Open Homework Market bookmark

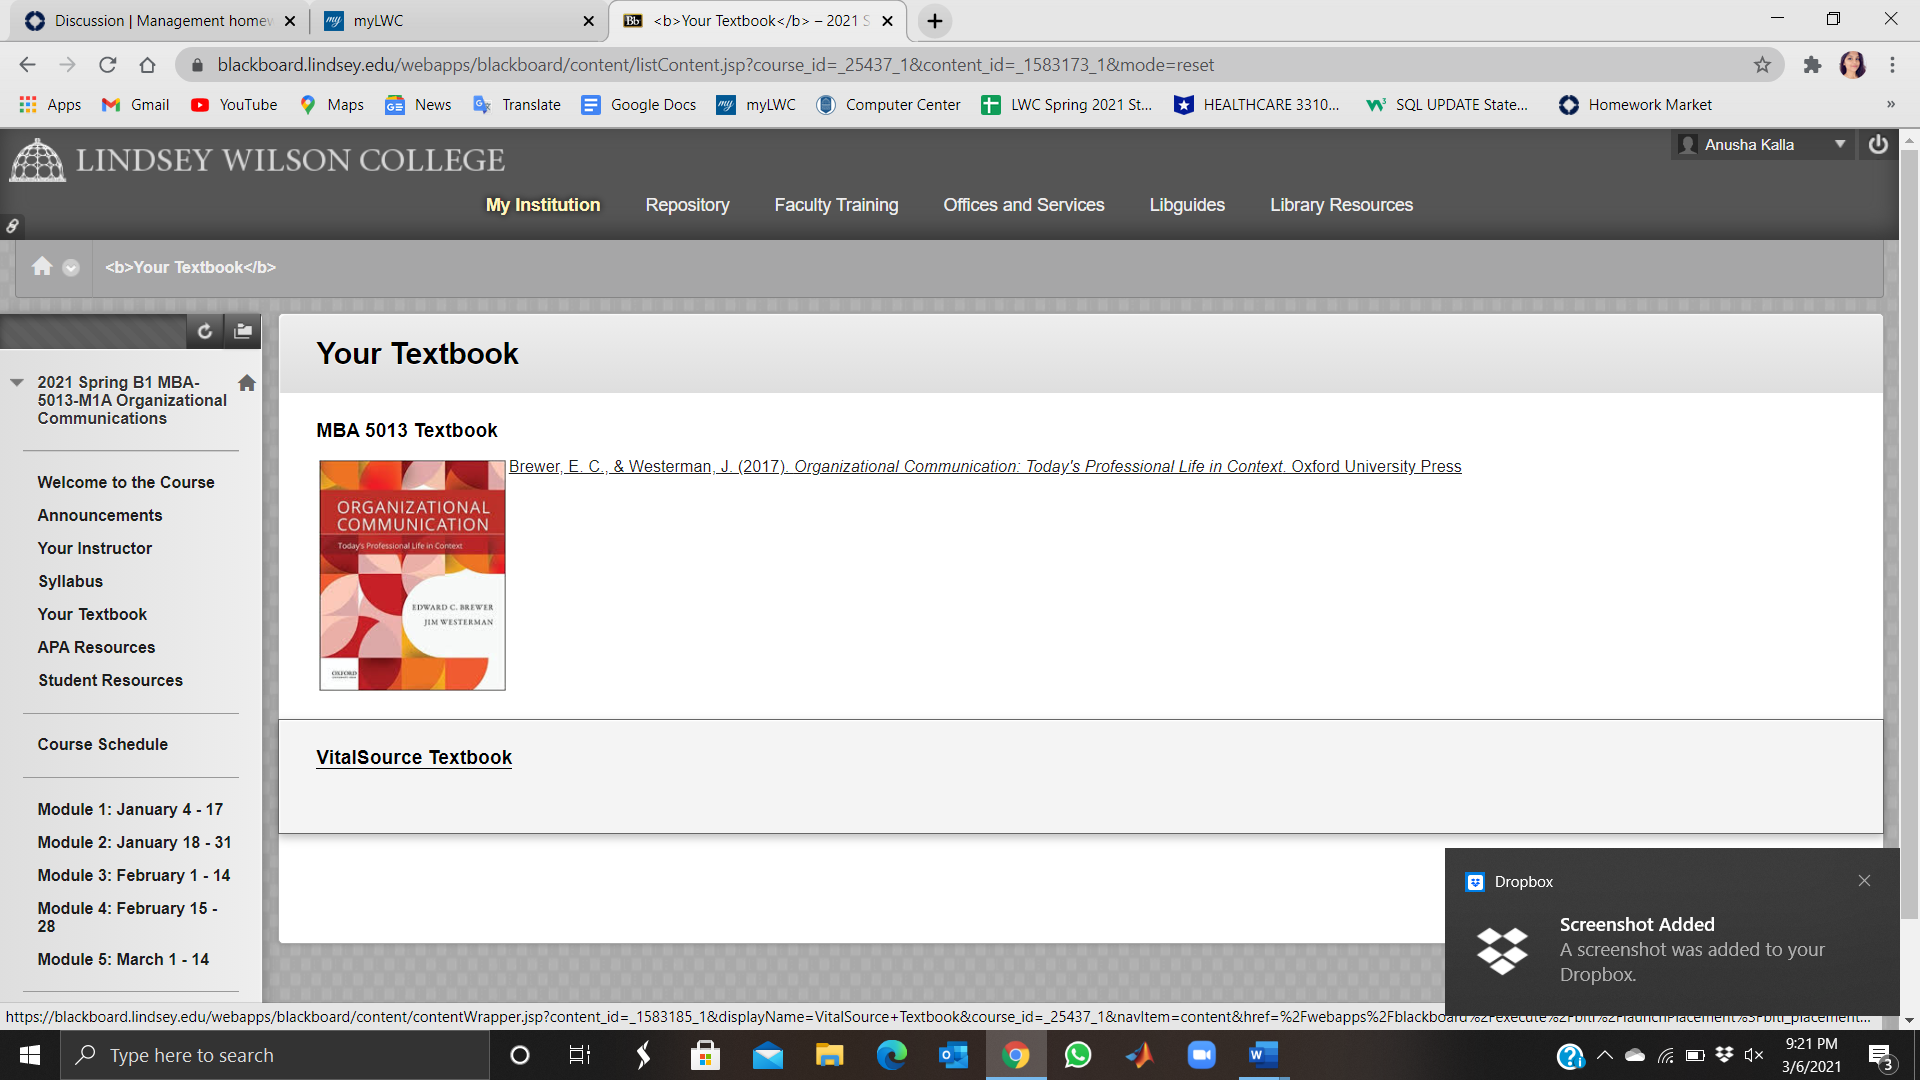tap(1635, 105)
